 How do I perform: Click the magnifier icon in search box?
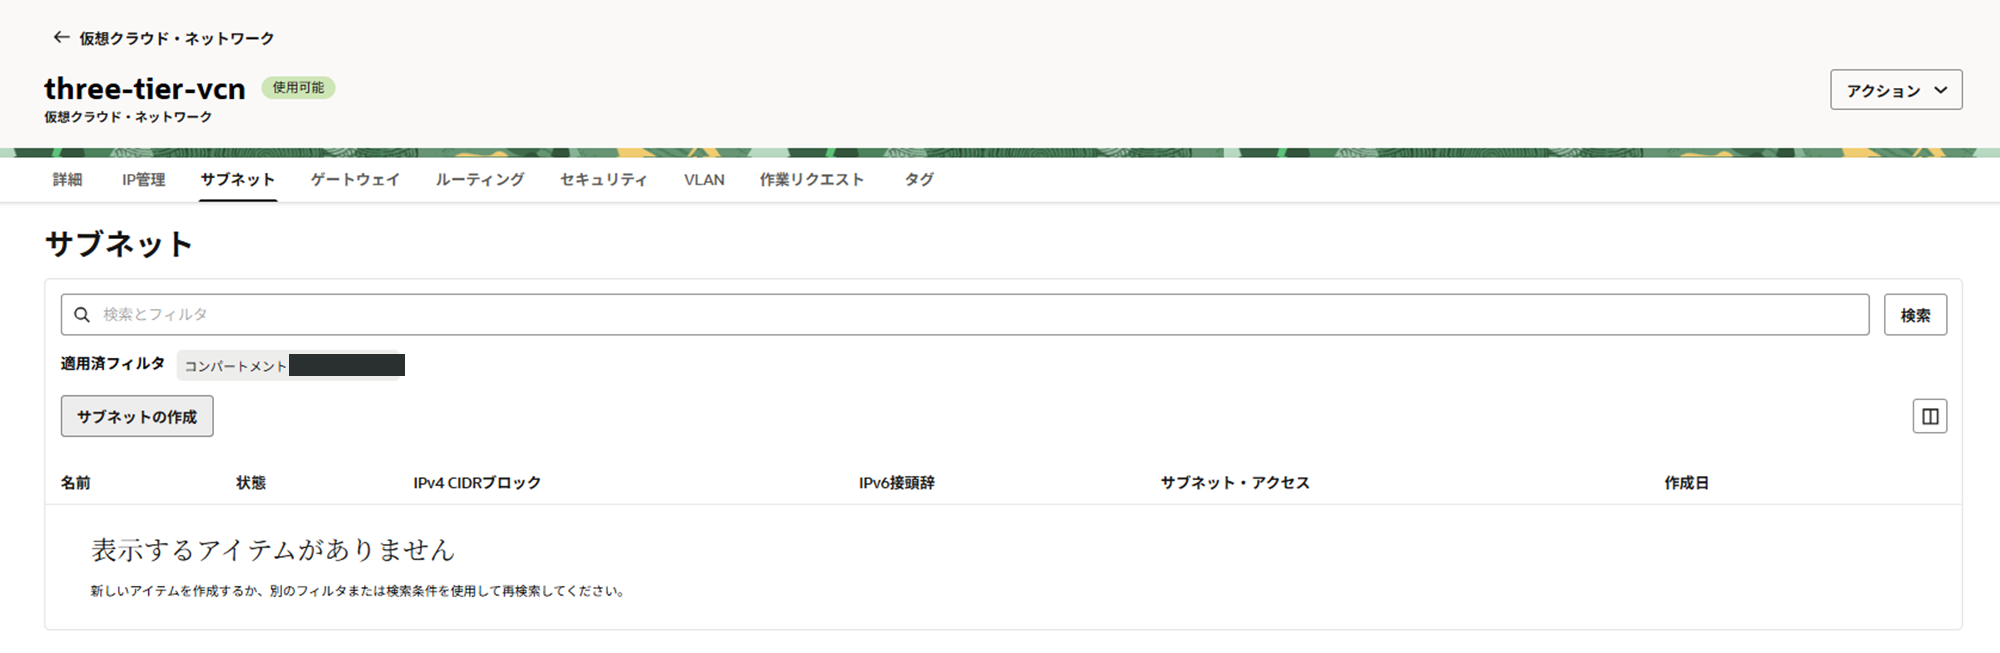82,314
